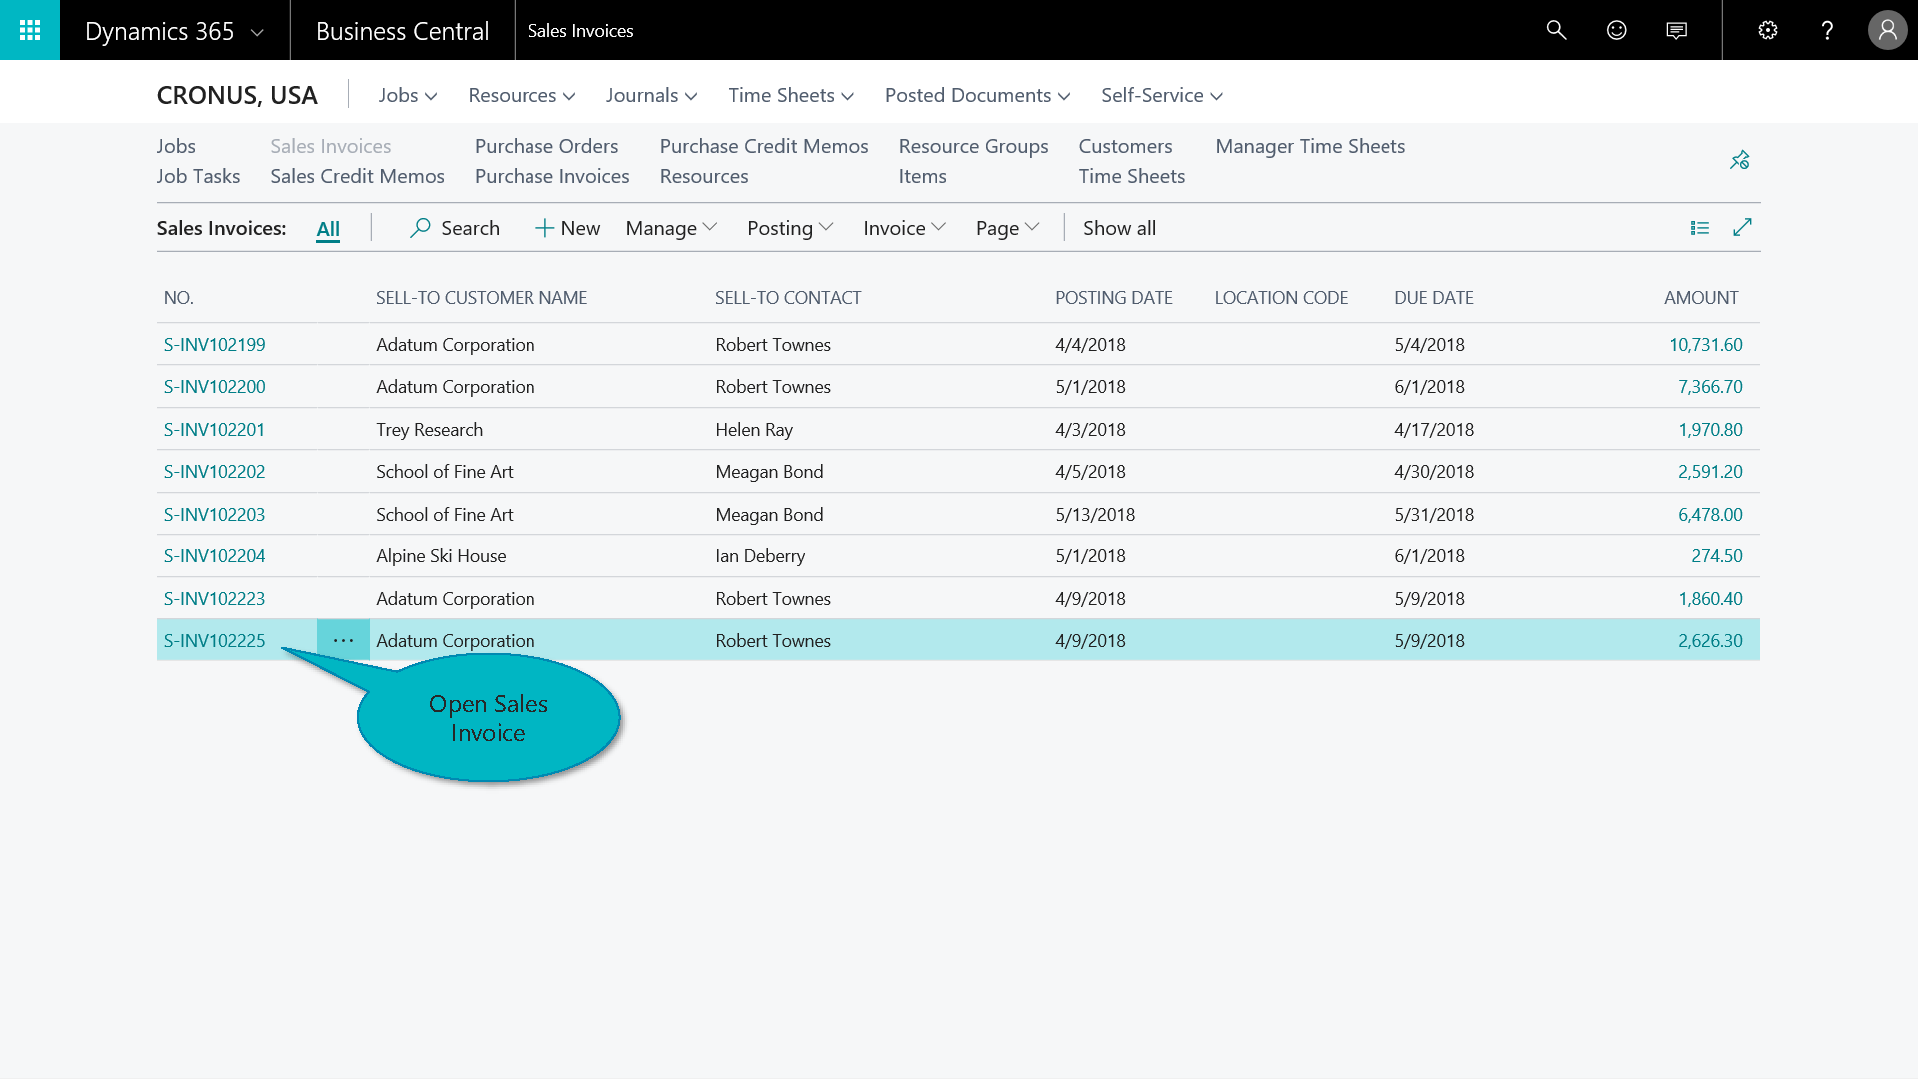
Task: Open the settings gear icon
Action: click(1767, 30)
